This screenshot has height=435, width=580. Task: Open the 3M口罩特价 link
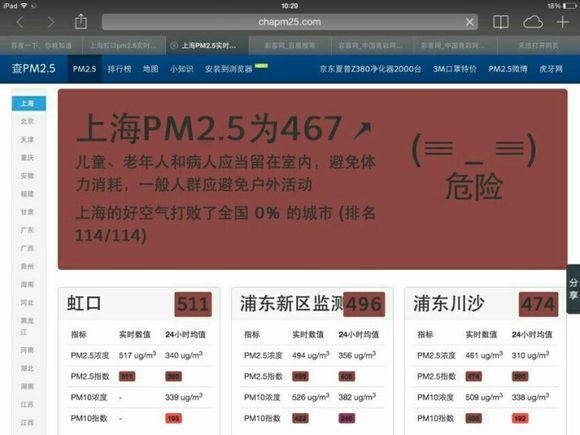(455, 69)
